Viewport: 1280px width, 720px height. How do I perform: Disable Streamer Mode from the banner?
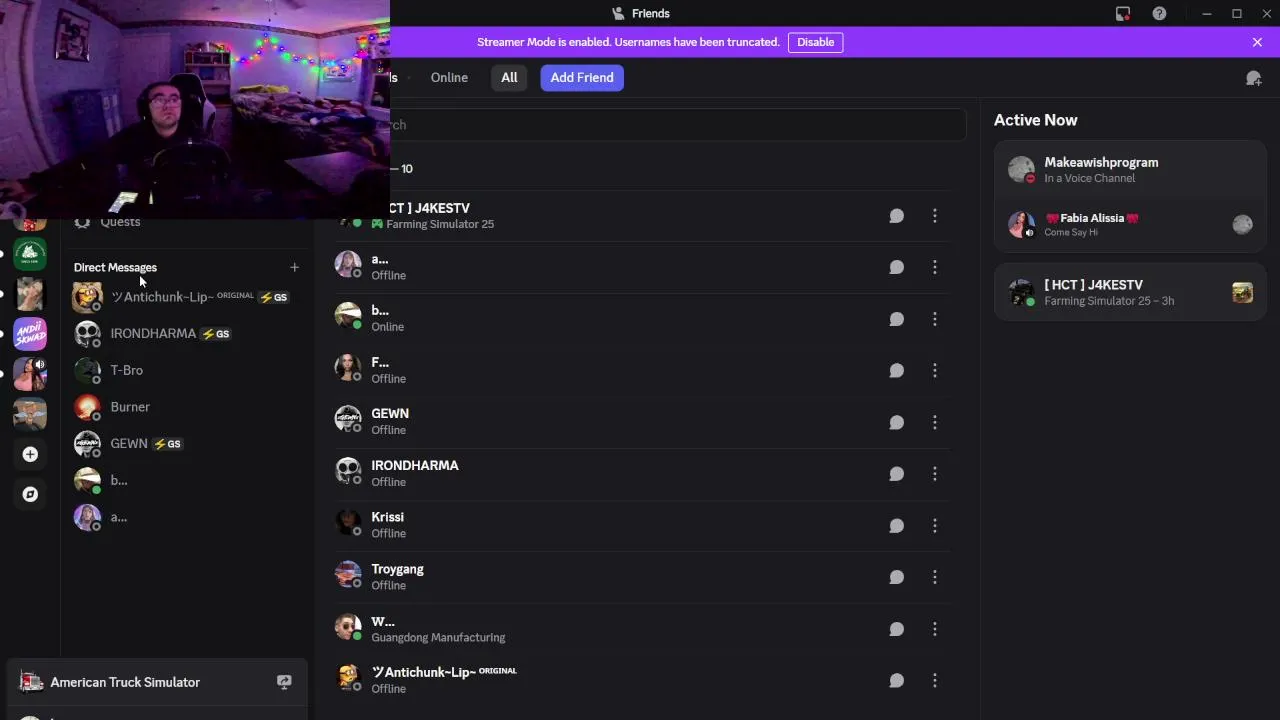click(815, 42)
